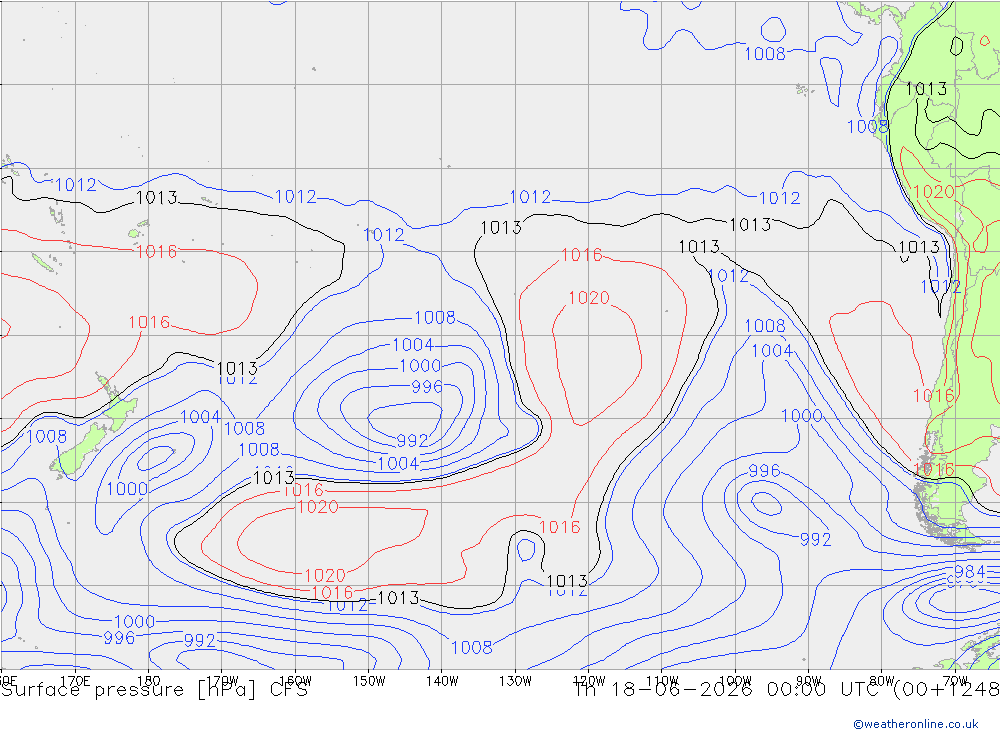
Task: Click the 120W longitude label
Action: [x=589, y=681]
